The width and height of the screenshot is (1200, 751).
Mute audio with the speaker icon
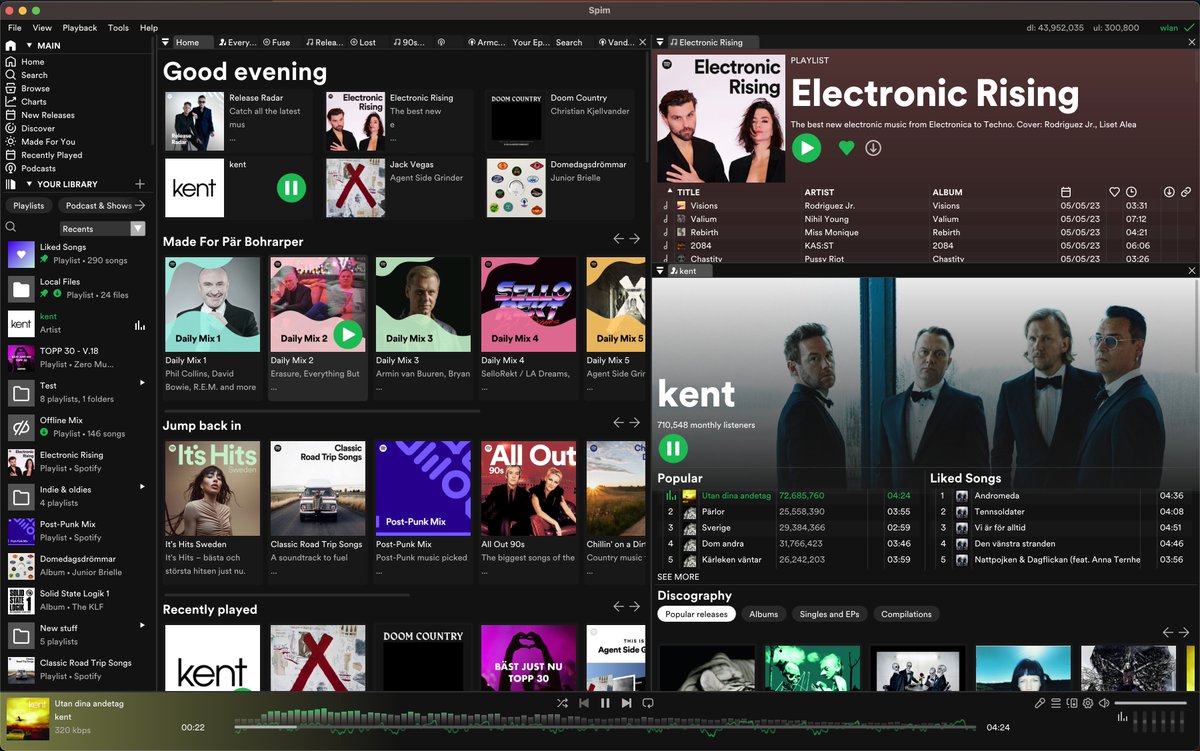(x=1104, y=703)
